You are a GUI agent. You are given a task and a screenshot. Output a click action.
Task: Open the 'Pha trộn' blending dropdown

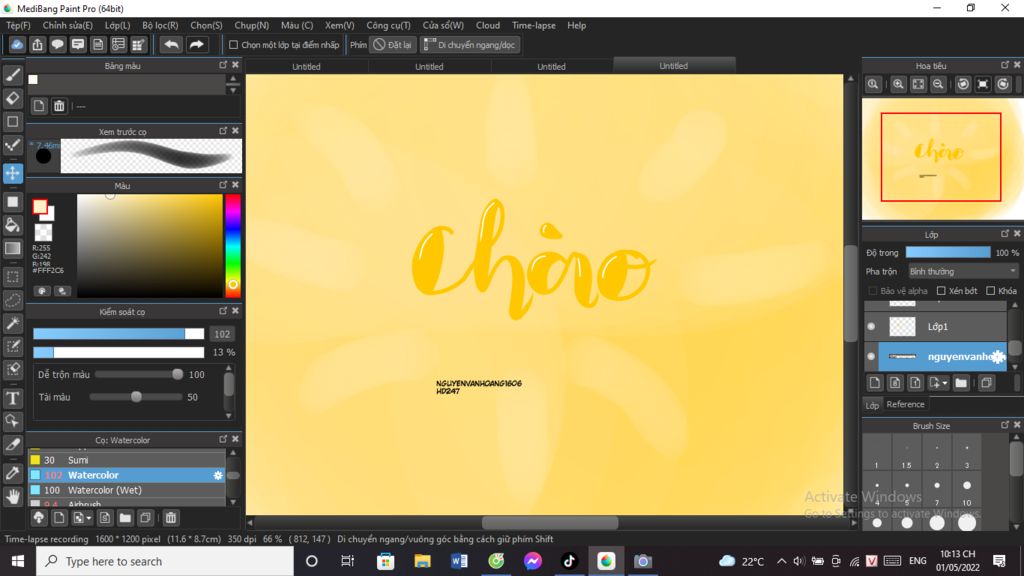[x=963, y=271]
